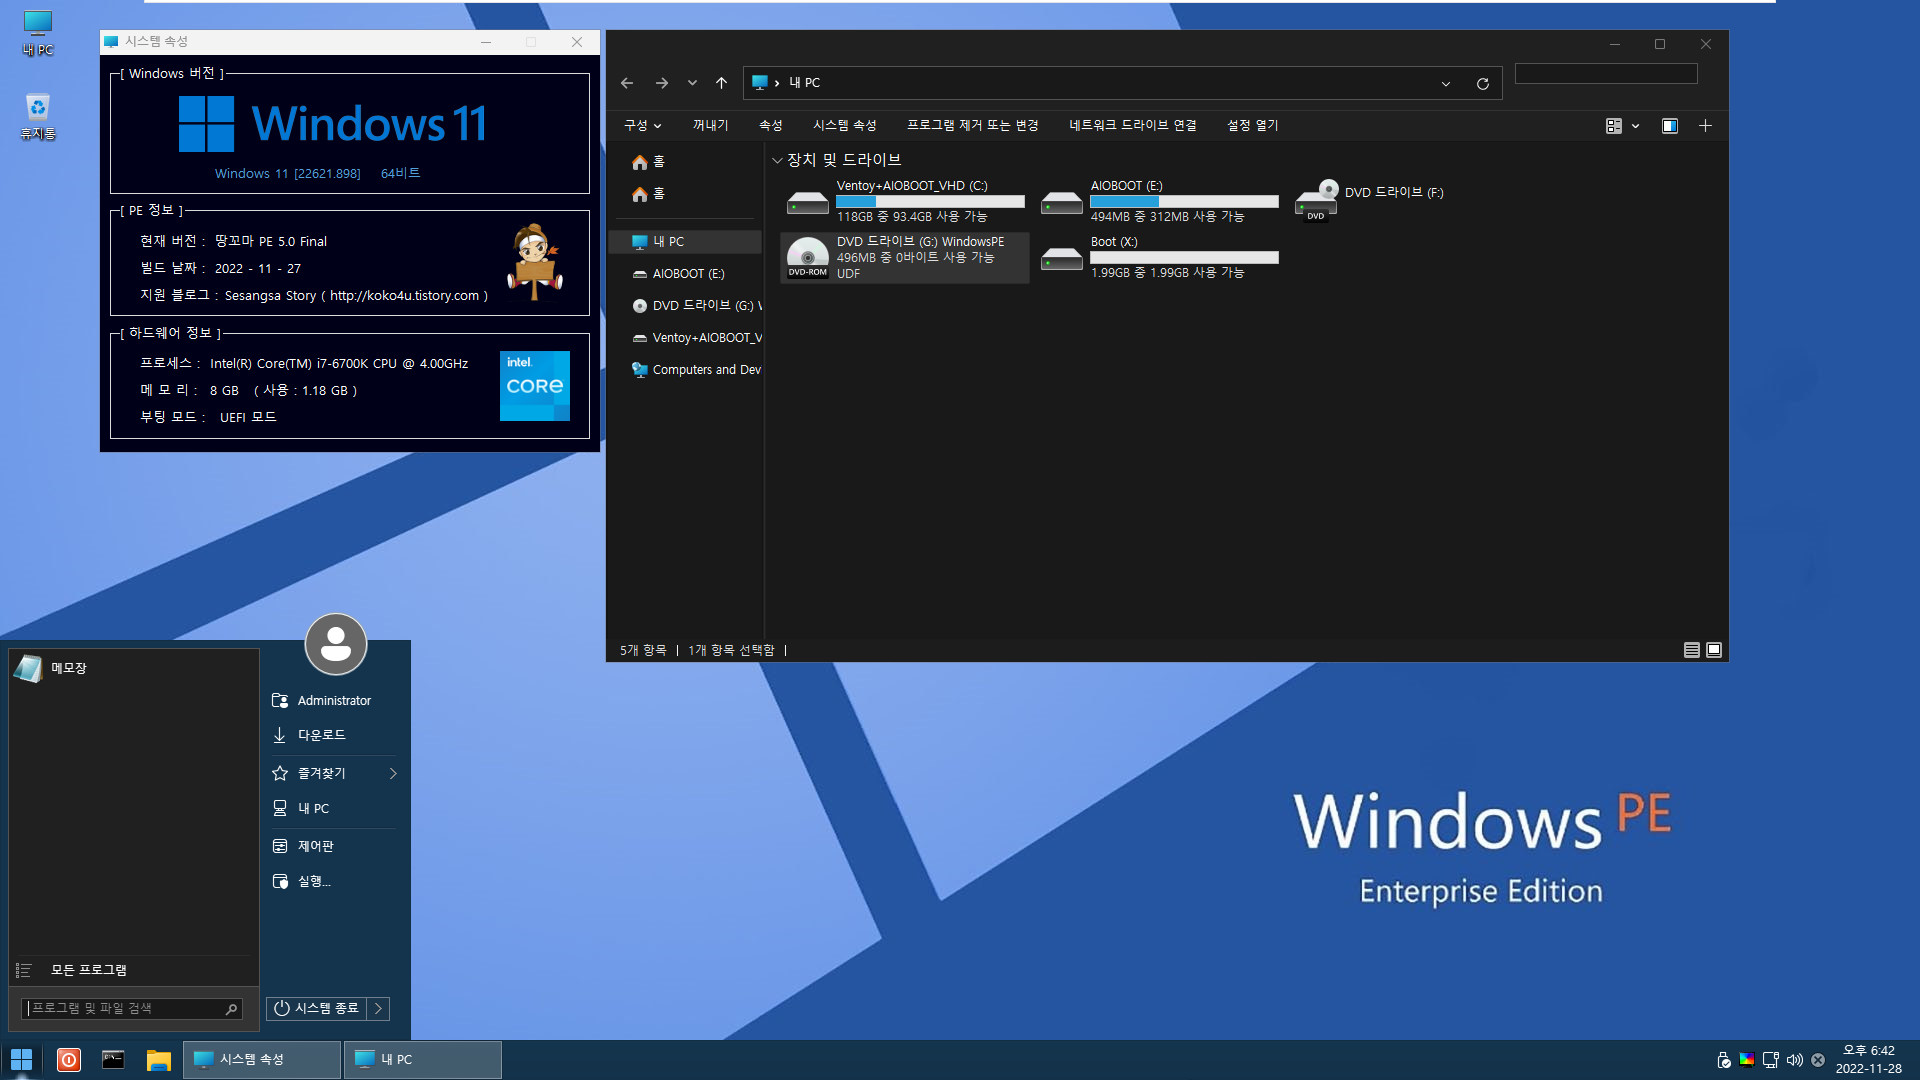1920x1080 pixels.
Task: Select DVD 드라이브 (G:) WindowsPE
Action: (905, 257)
